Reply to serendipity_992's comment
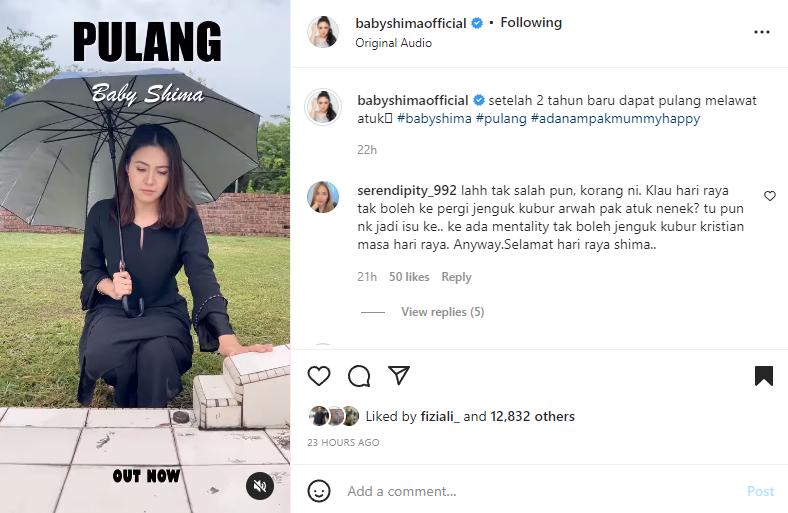Image resolution: width=788 pixels, height=513 pixels. coord(456,277)
